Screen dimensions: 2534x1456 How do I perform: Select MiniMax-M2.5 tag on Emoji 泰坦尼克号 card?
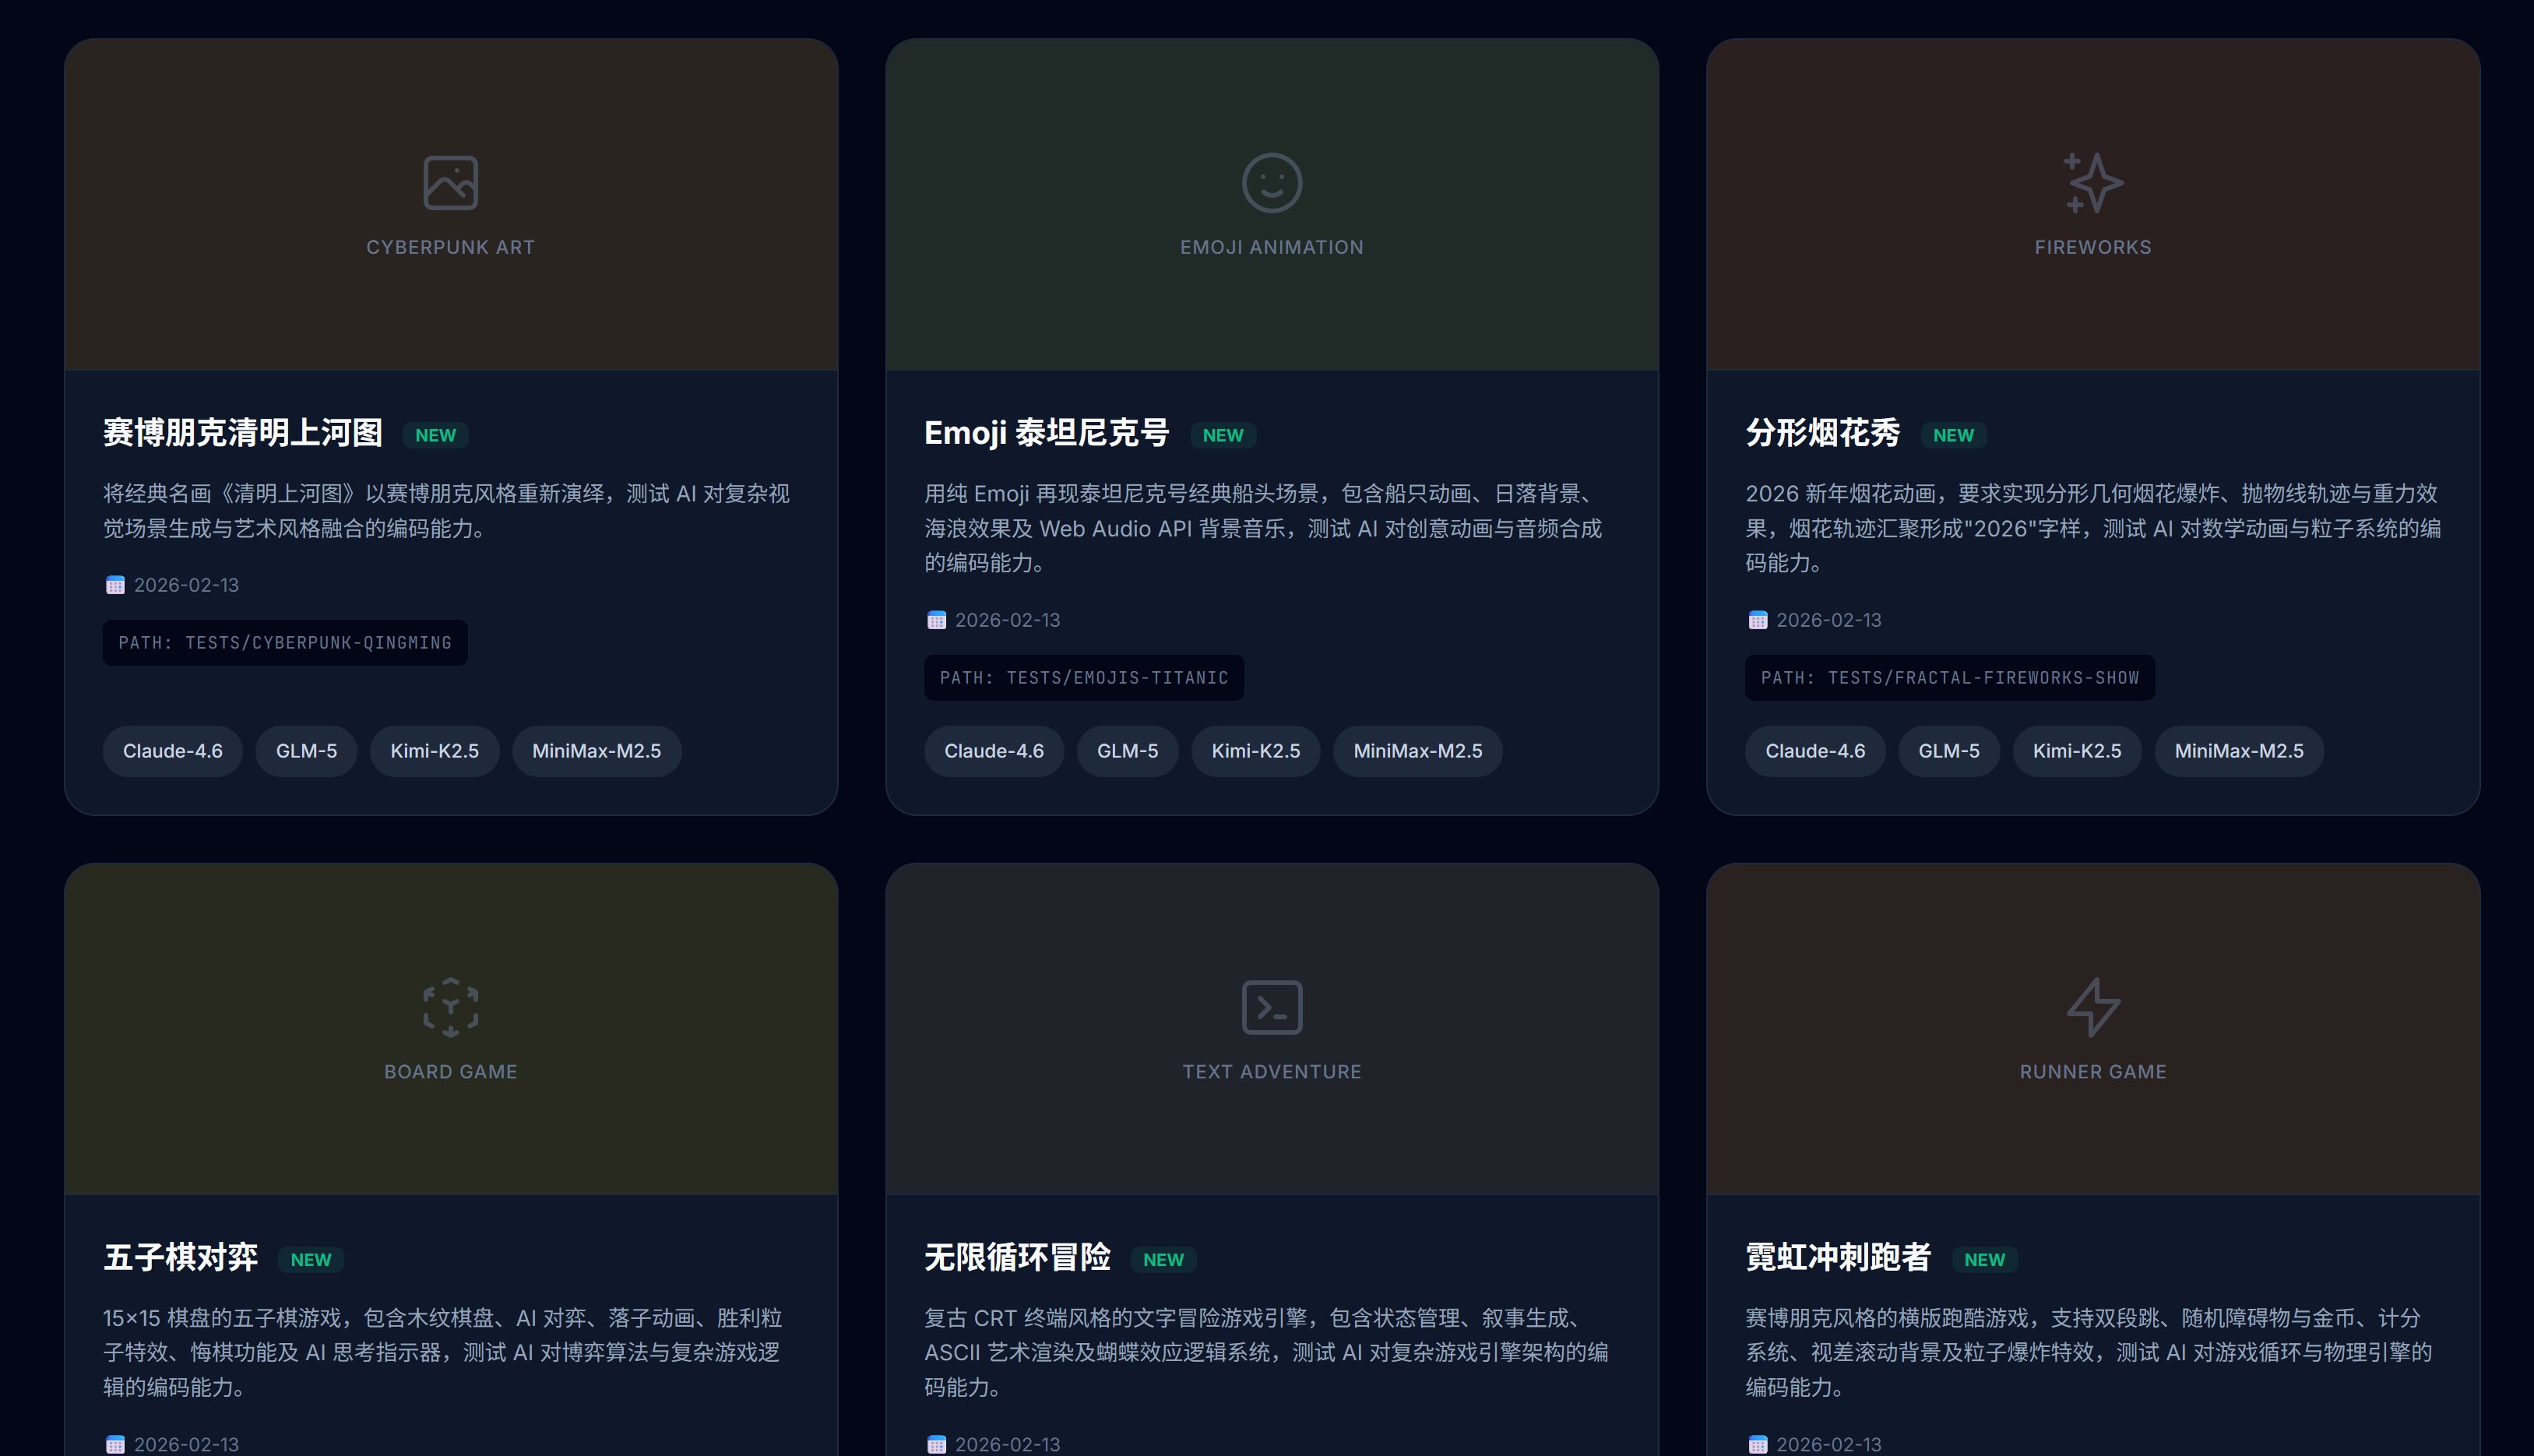(1417, 751)
